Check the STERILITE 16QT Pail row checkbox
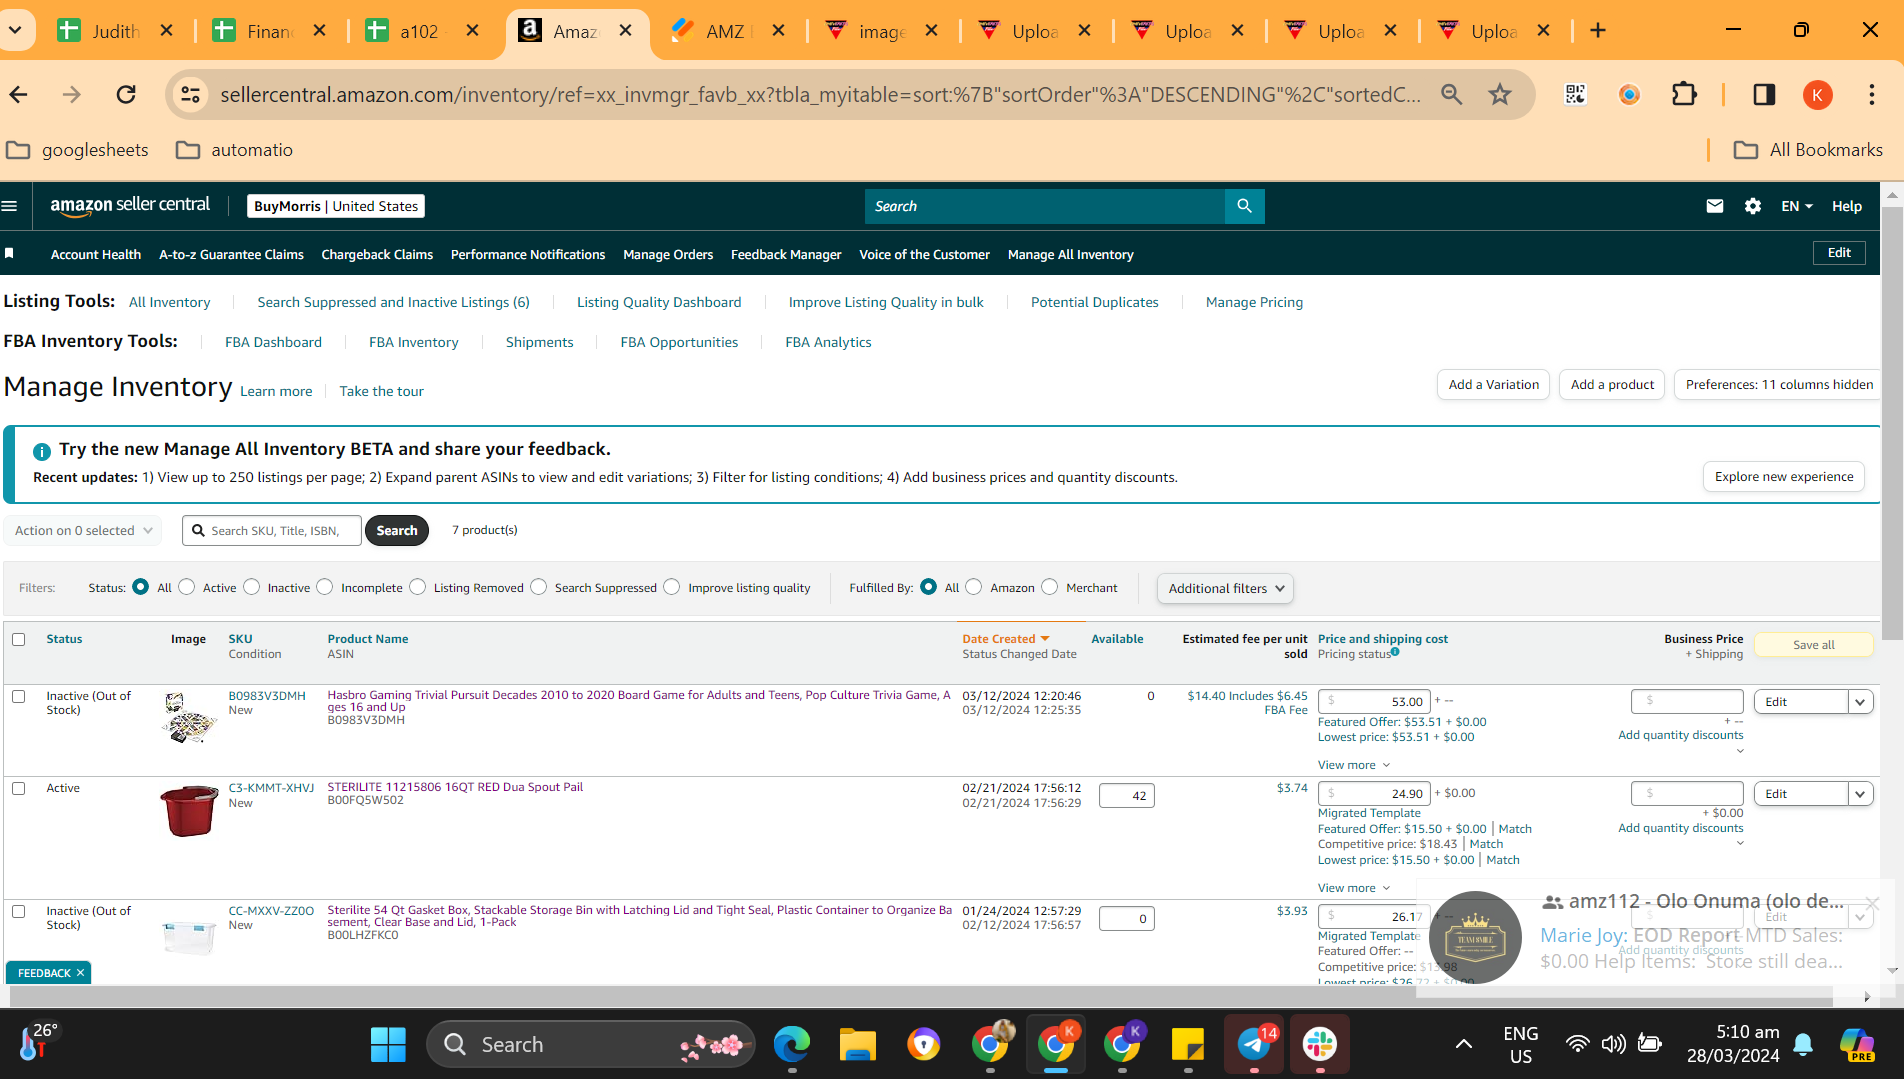 click(x=19, y=788)
